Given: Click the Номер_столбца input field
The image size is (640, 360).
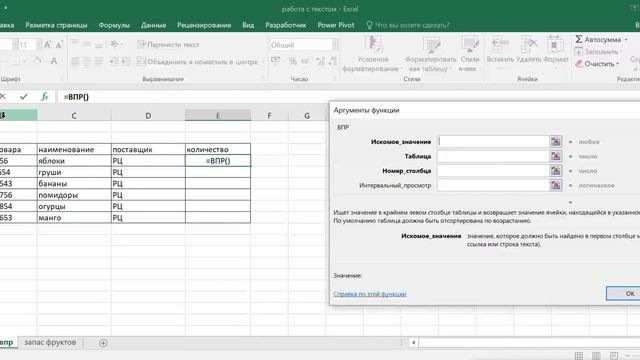Looking at the screenshot, I should pos(493,171).
